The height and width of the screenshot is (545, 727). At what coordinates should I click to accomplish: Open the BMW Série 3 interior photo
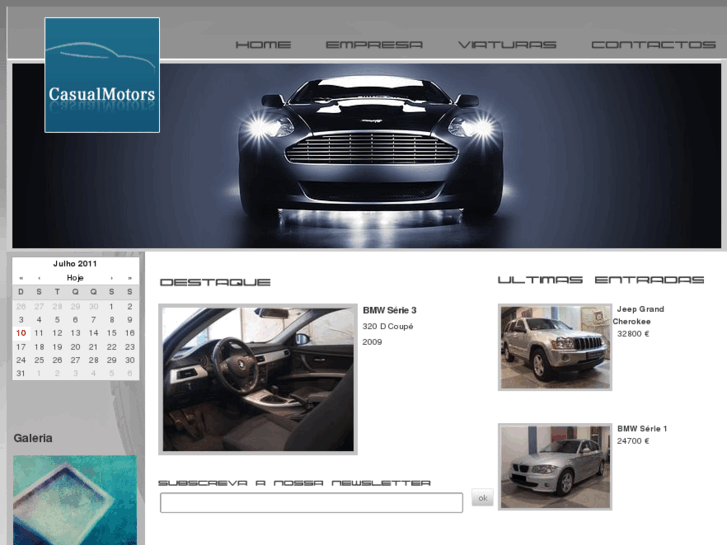point(258,379)
